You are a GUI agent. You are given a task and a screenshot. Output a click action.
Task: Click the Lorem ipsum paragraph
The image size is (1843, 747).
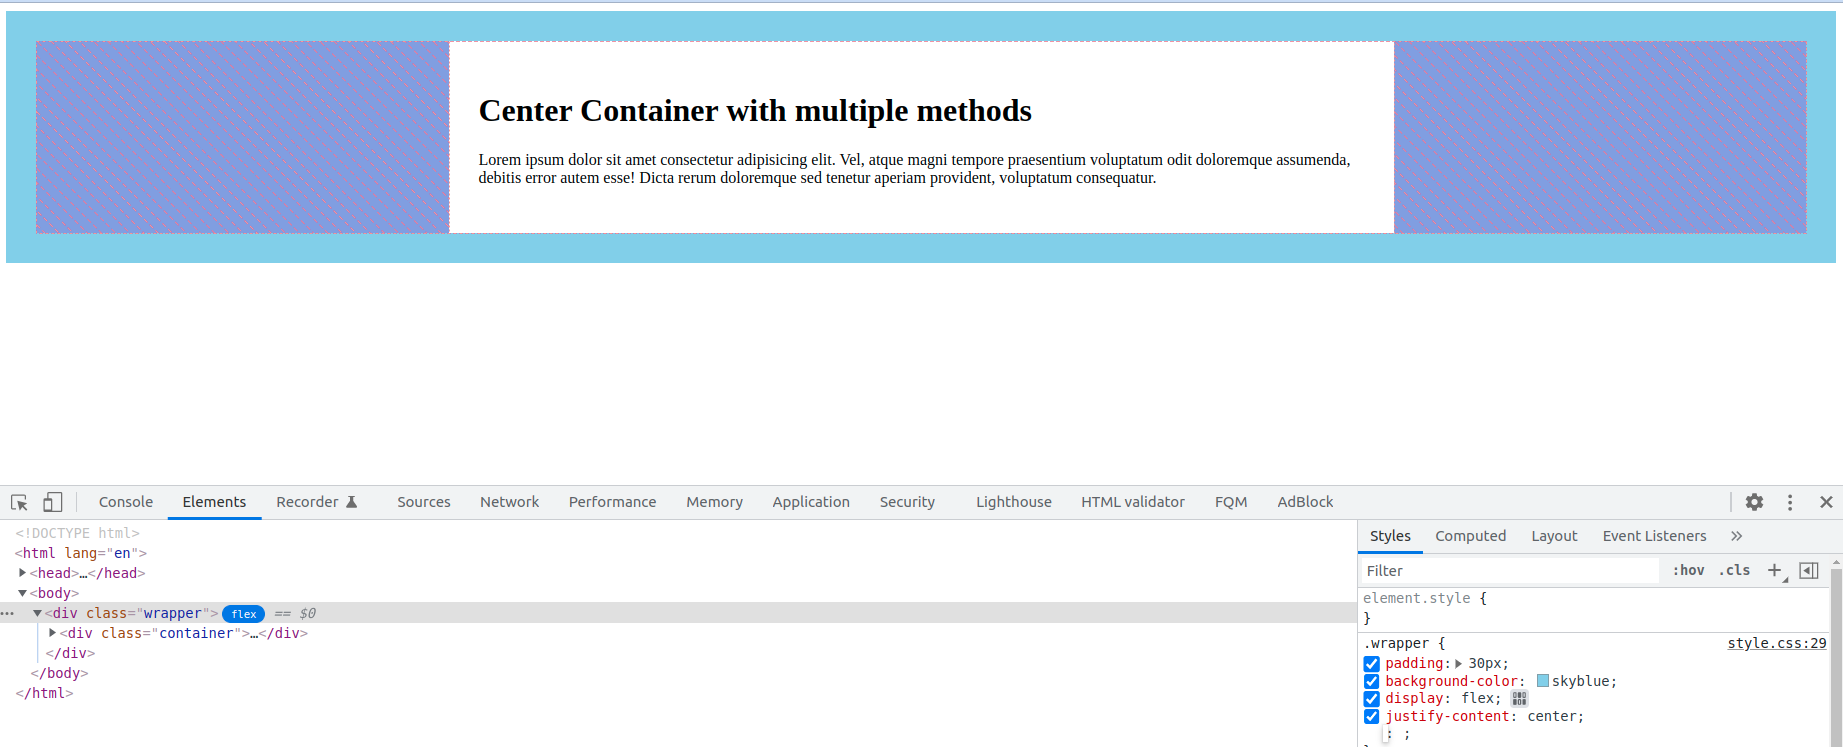914,169
